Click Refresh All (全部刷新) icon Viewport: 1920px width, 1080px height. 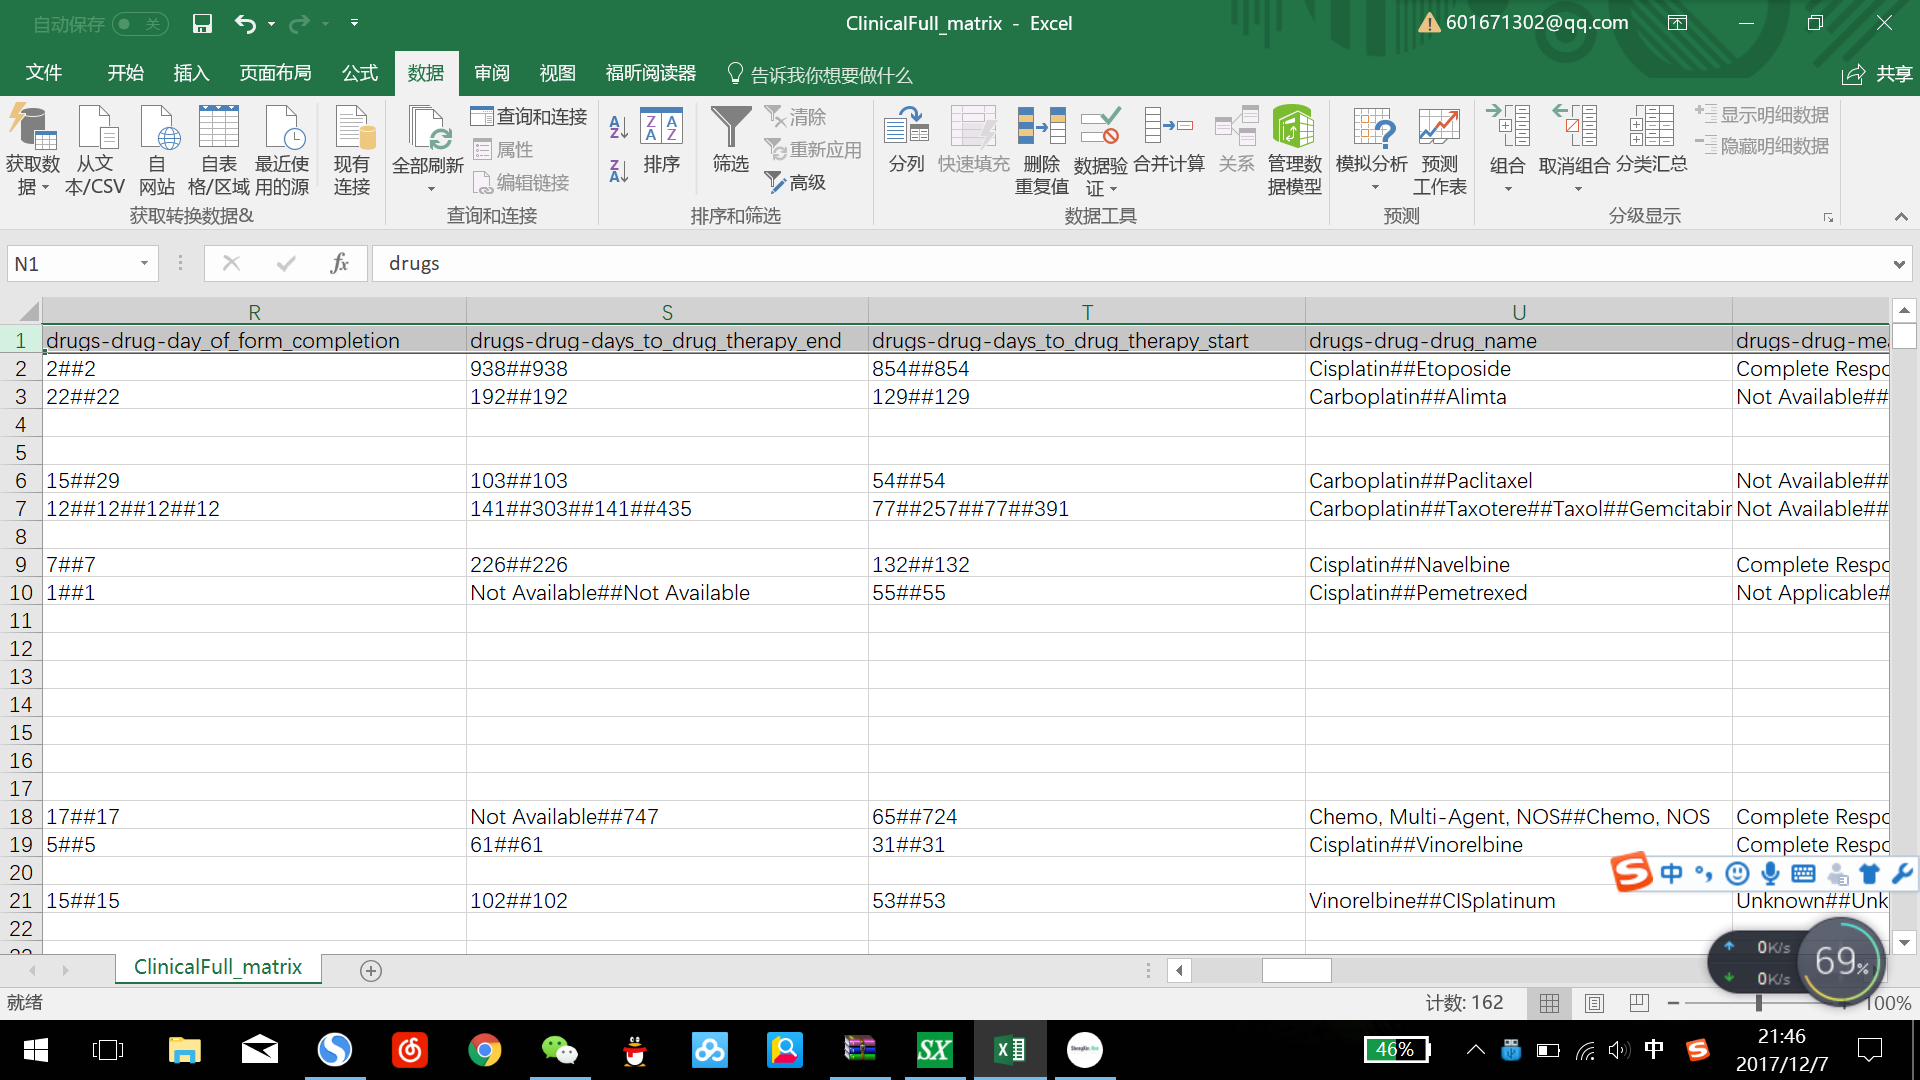pos(428,128)
